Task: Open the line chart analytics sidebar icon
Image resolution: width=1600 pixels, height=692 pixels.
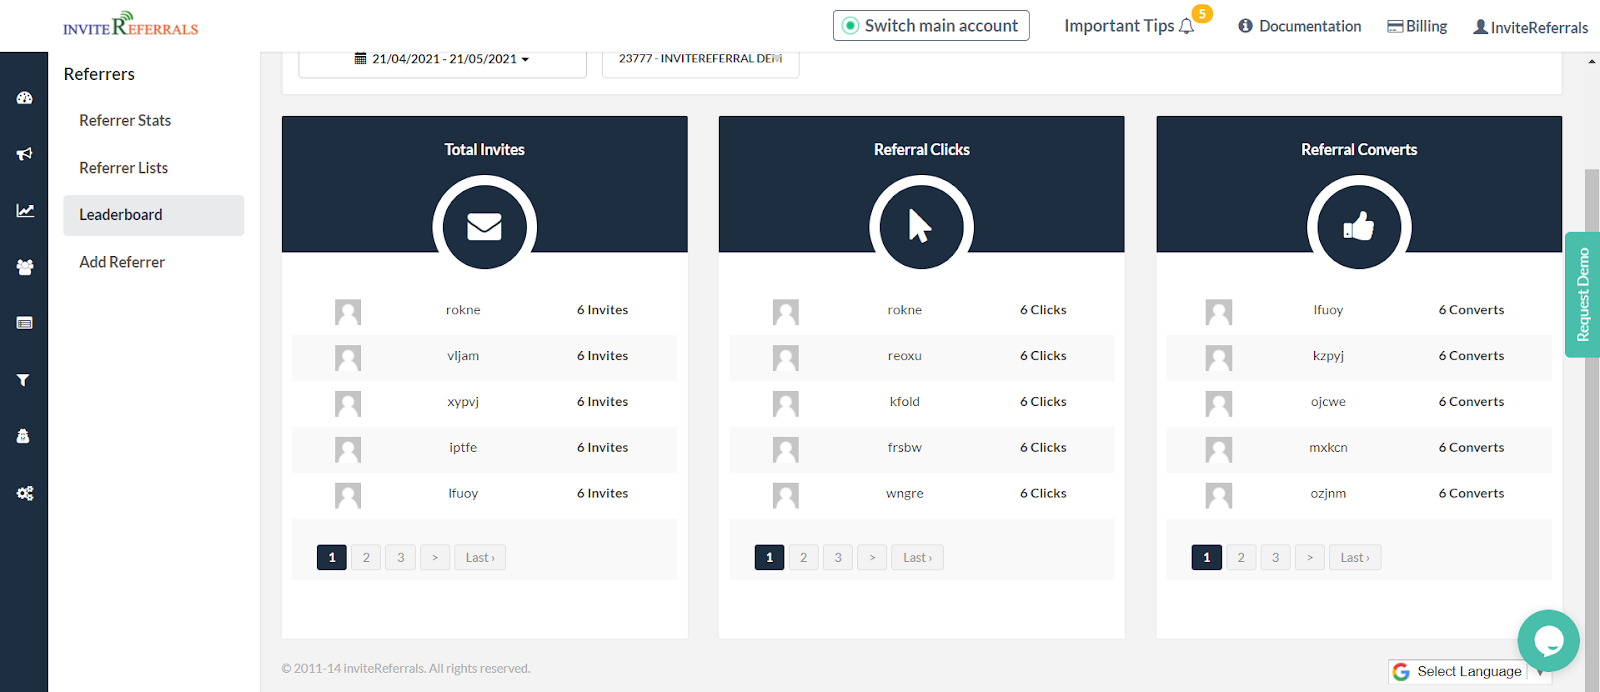Action: [25, 211]
